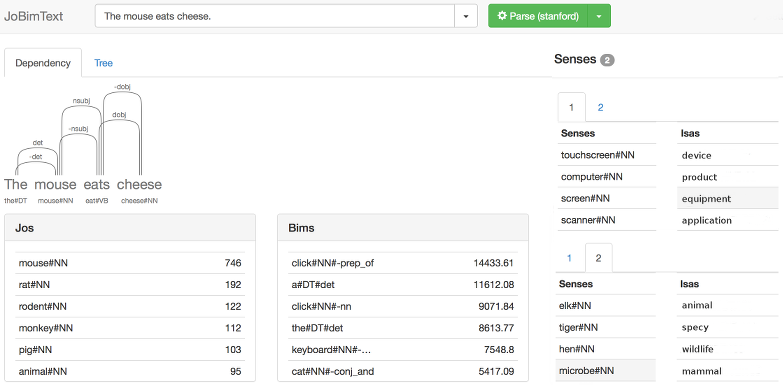
Task: Click the JoBimText logo link
Action: (33, 16)
